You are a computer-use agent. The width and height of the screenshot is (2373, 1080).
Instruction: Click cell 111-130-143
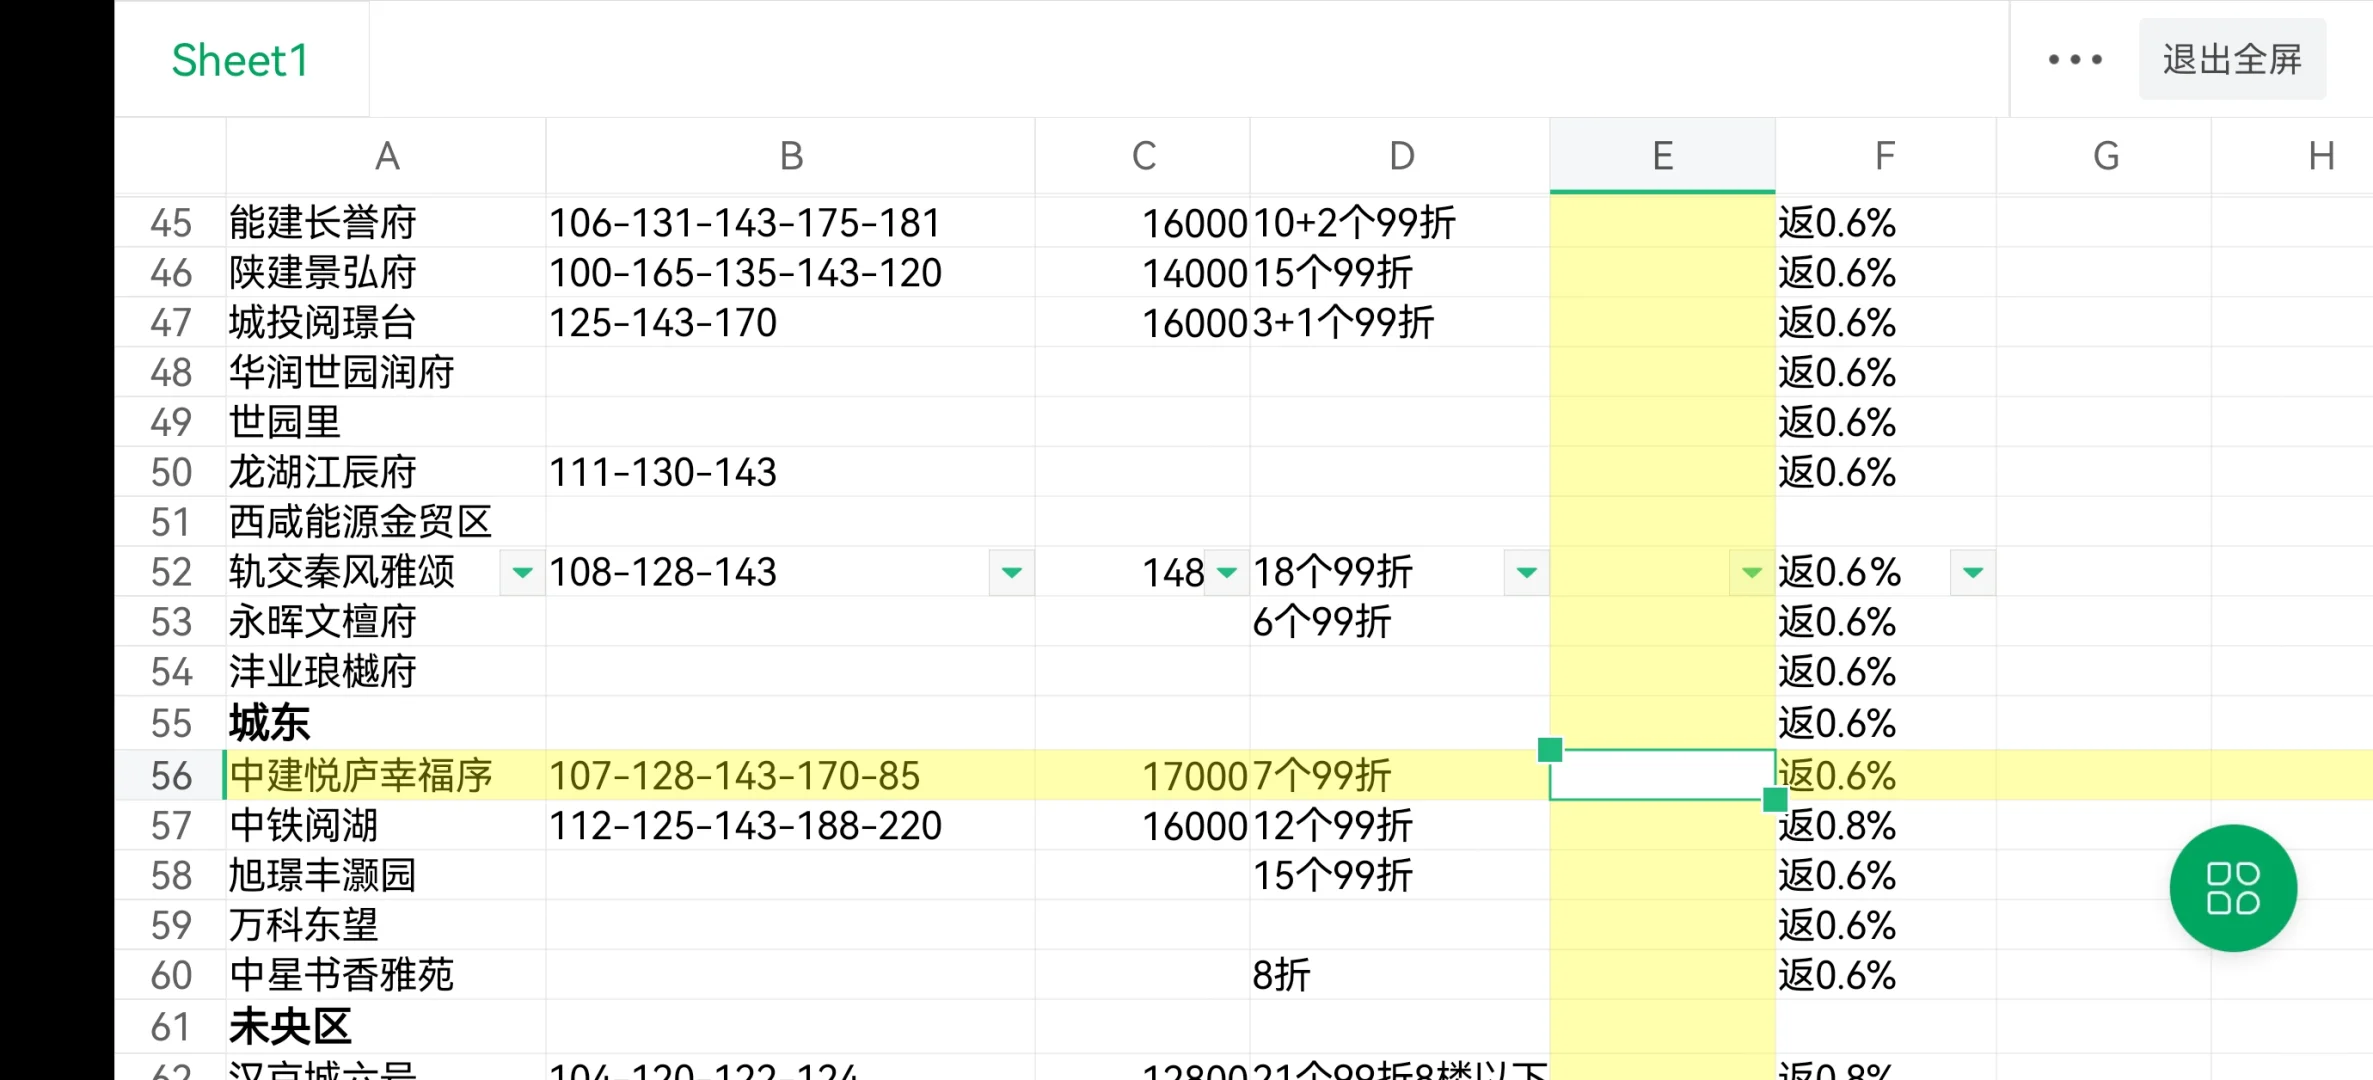pyautogui.click(x=790, y=472)
